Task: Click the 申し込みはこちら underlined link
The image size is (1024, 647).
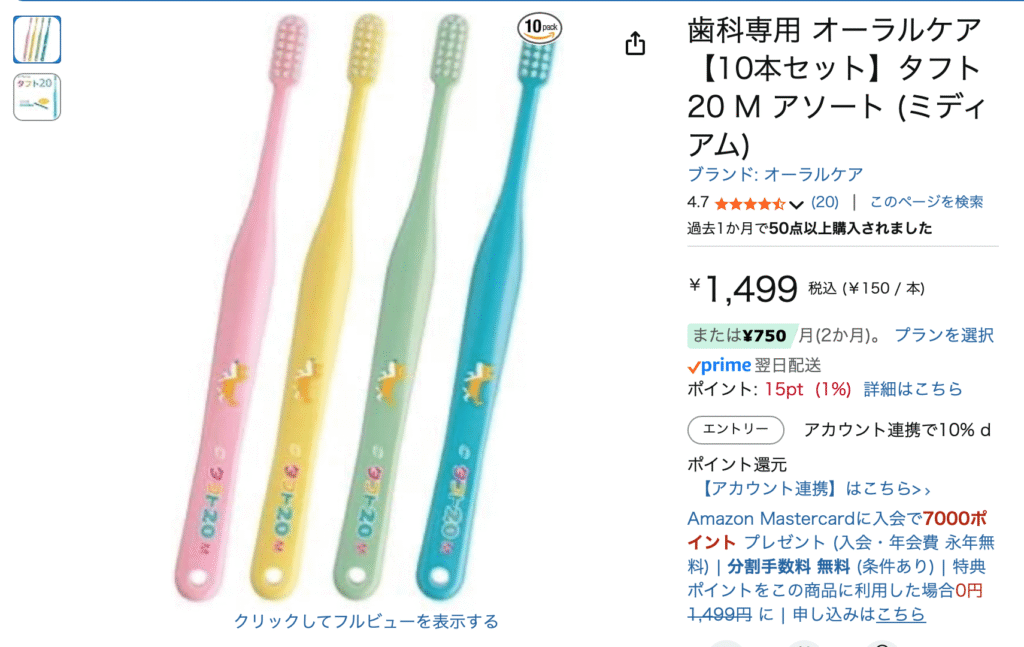Action: (859, 614)
